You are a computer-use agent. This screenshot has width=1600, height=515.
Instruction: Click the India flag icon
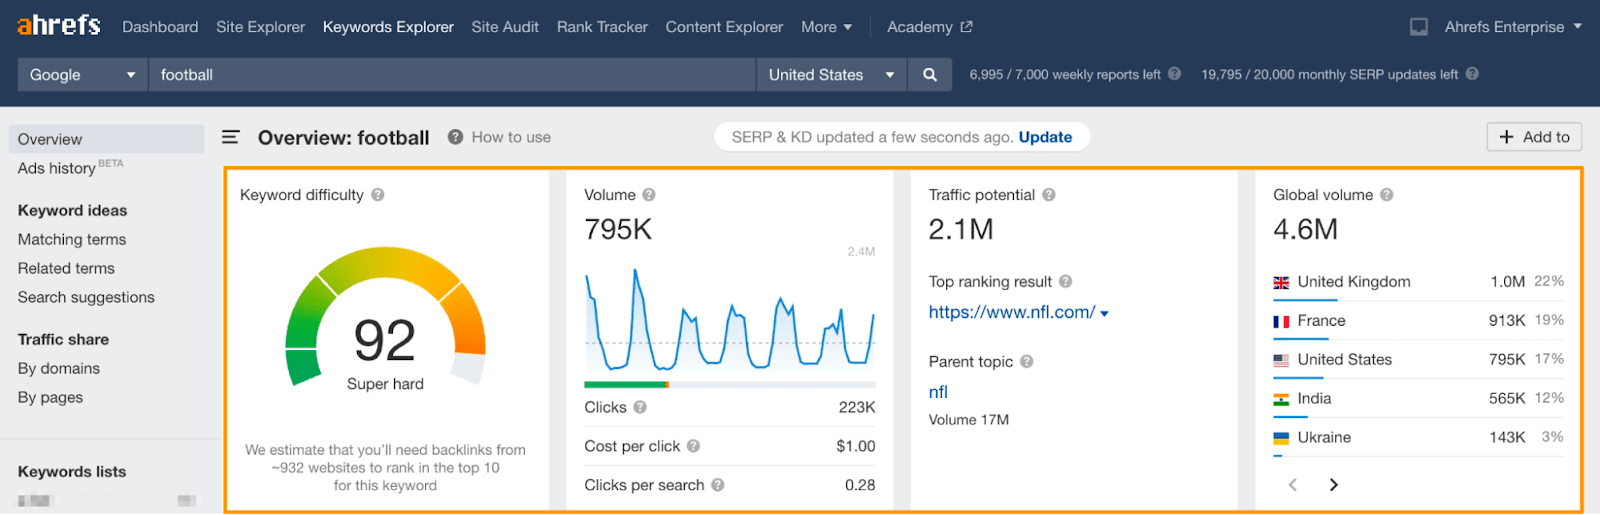coord(1281,400)
